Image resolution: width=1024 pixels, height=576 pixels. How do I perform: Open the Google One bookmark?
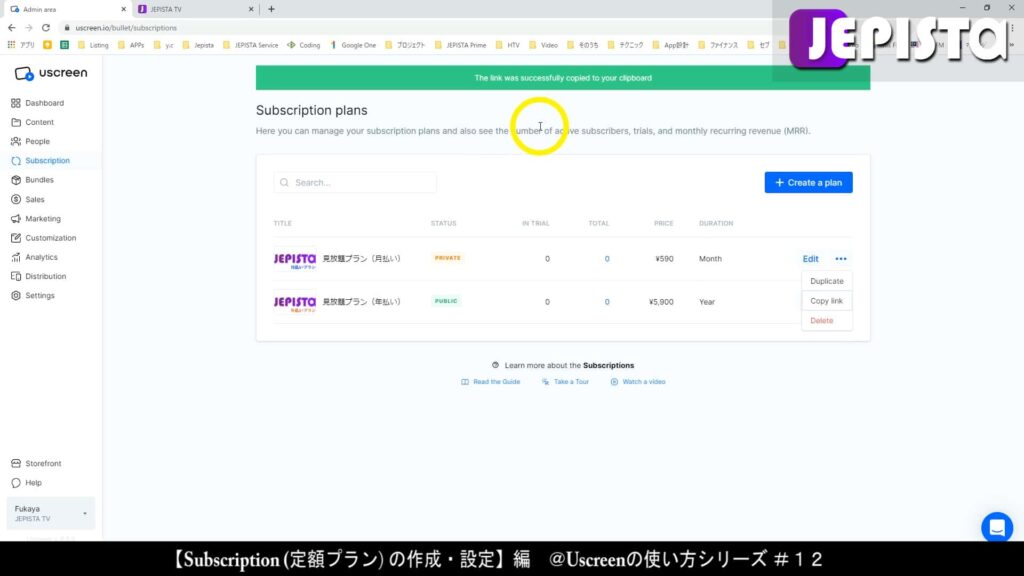(353, 45)
